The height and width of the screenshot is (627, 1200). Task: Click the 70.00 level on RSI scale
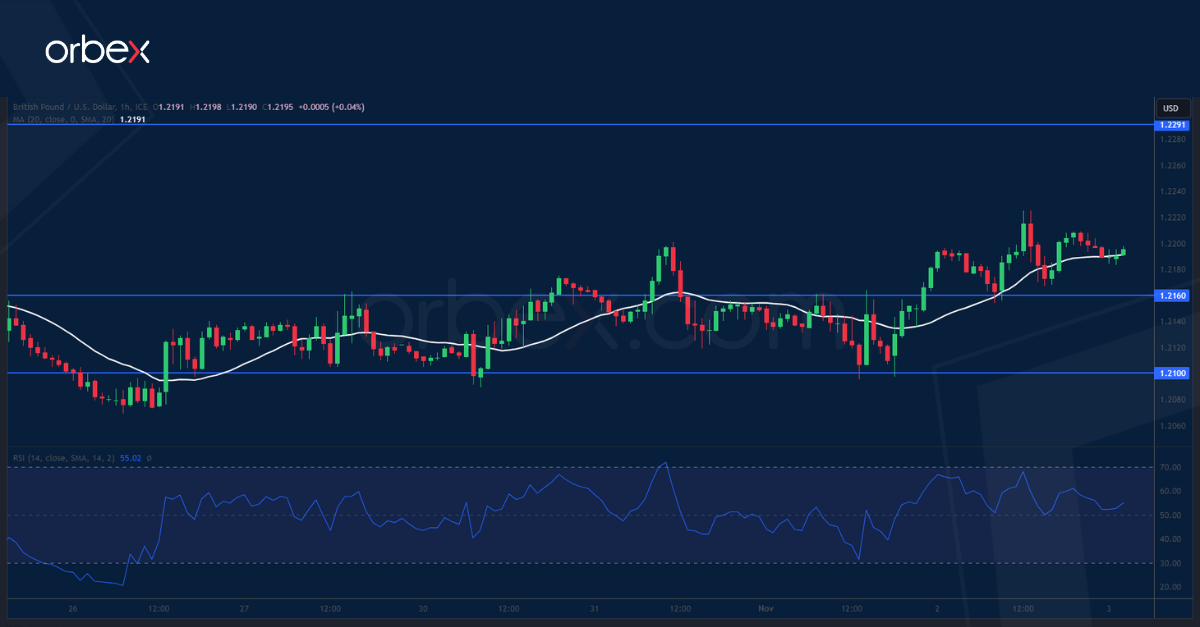pyautogui.click(x=1171, y=467)
